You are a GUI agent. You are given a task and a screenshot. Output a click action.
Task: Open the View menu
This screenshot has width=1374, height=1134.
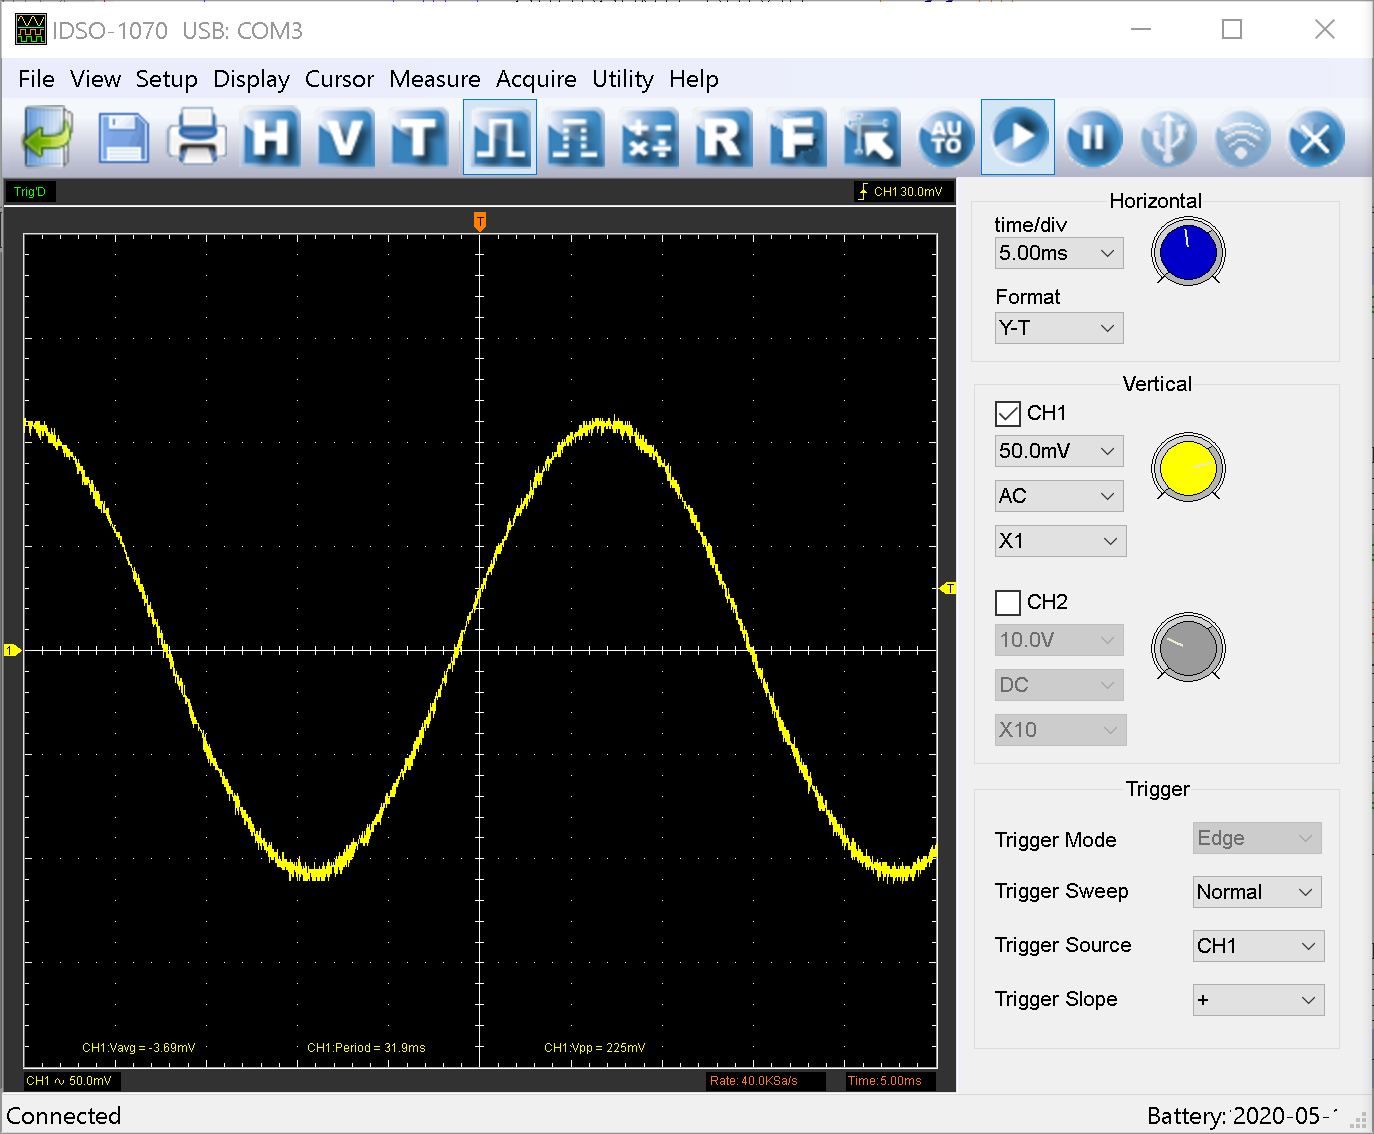pos(95,79)
